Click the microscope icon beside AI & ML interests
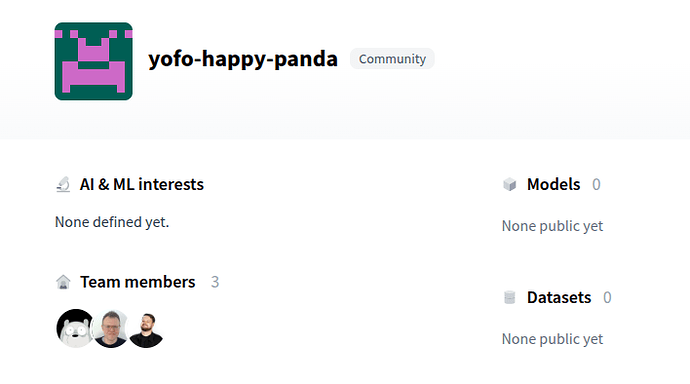Screen dimensions: 690x384 [x=63, y=184]
